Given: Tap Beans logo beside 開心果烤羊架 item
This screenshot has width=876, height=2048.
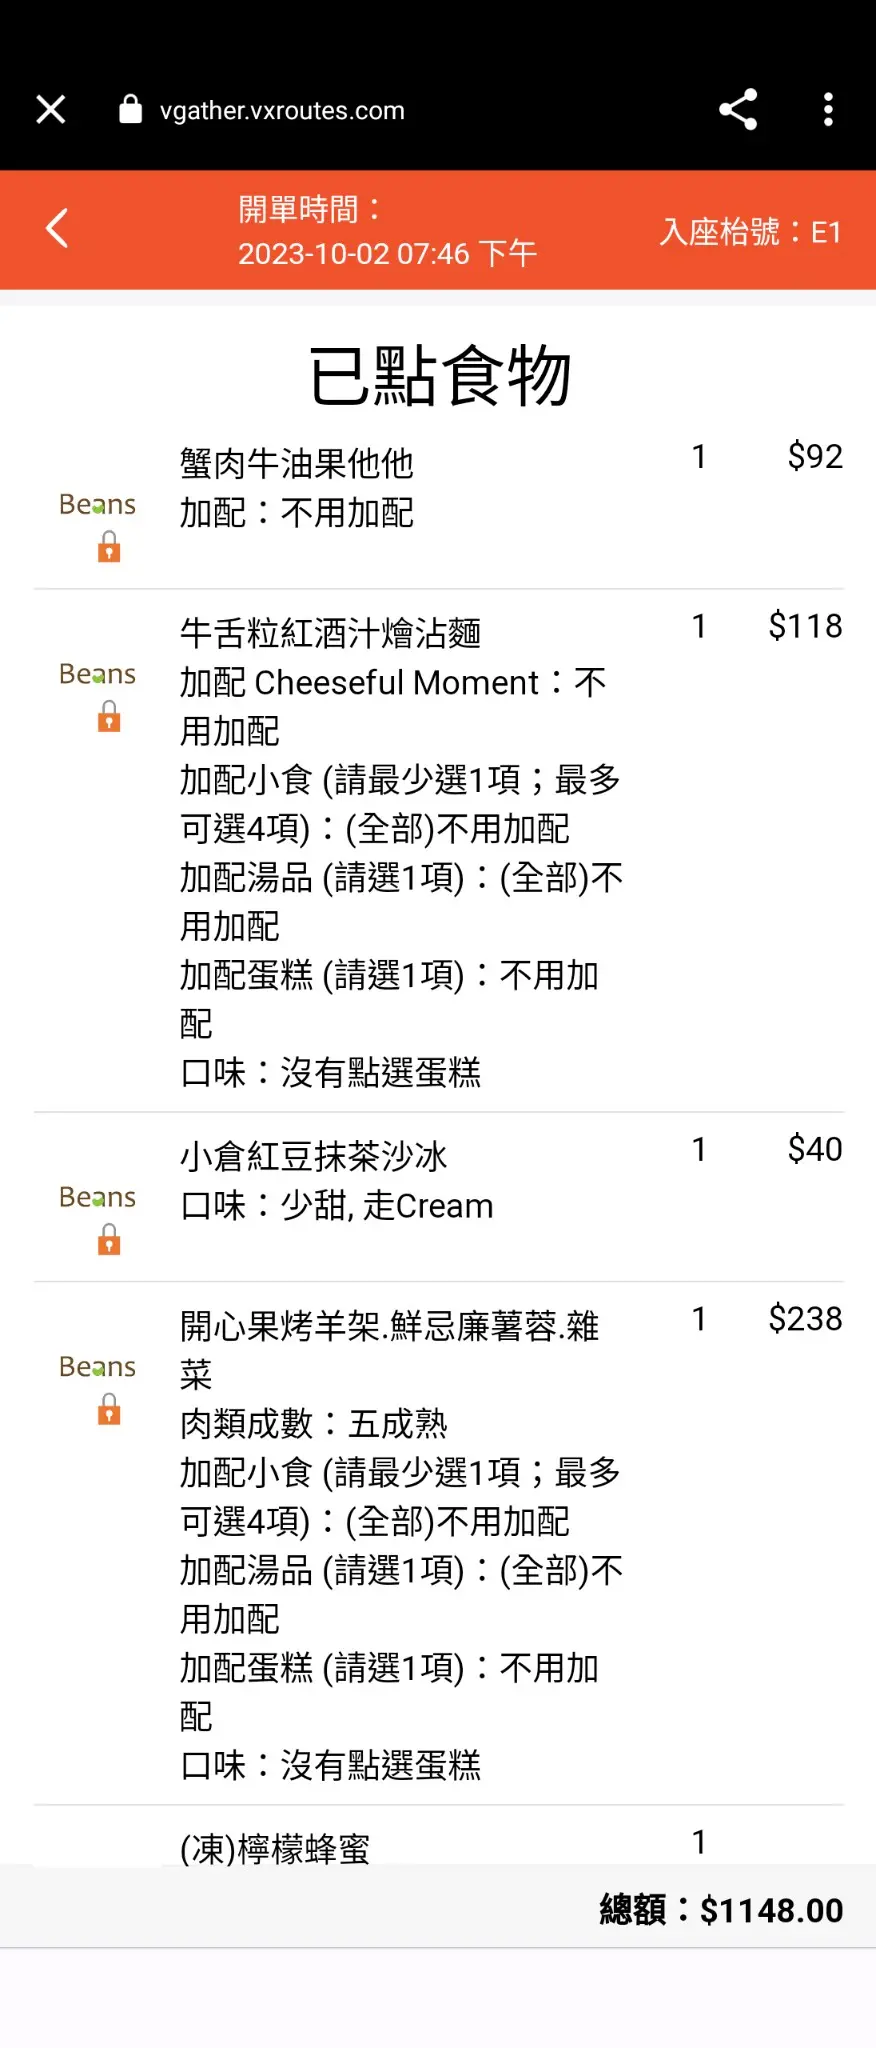Looking at the screenshot, I should tap(97, 1367).
